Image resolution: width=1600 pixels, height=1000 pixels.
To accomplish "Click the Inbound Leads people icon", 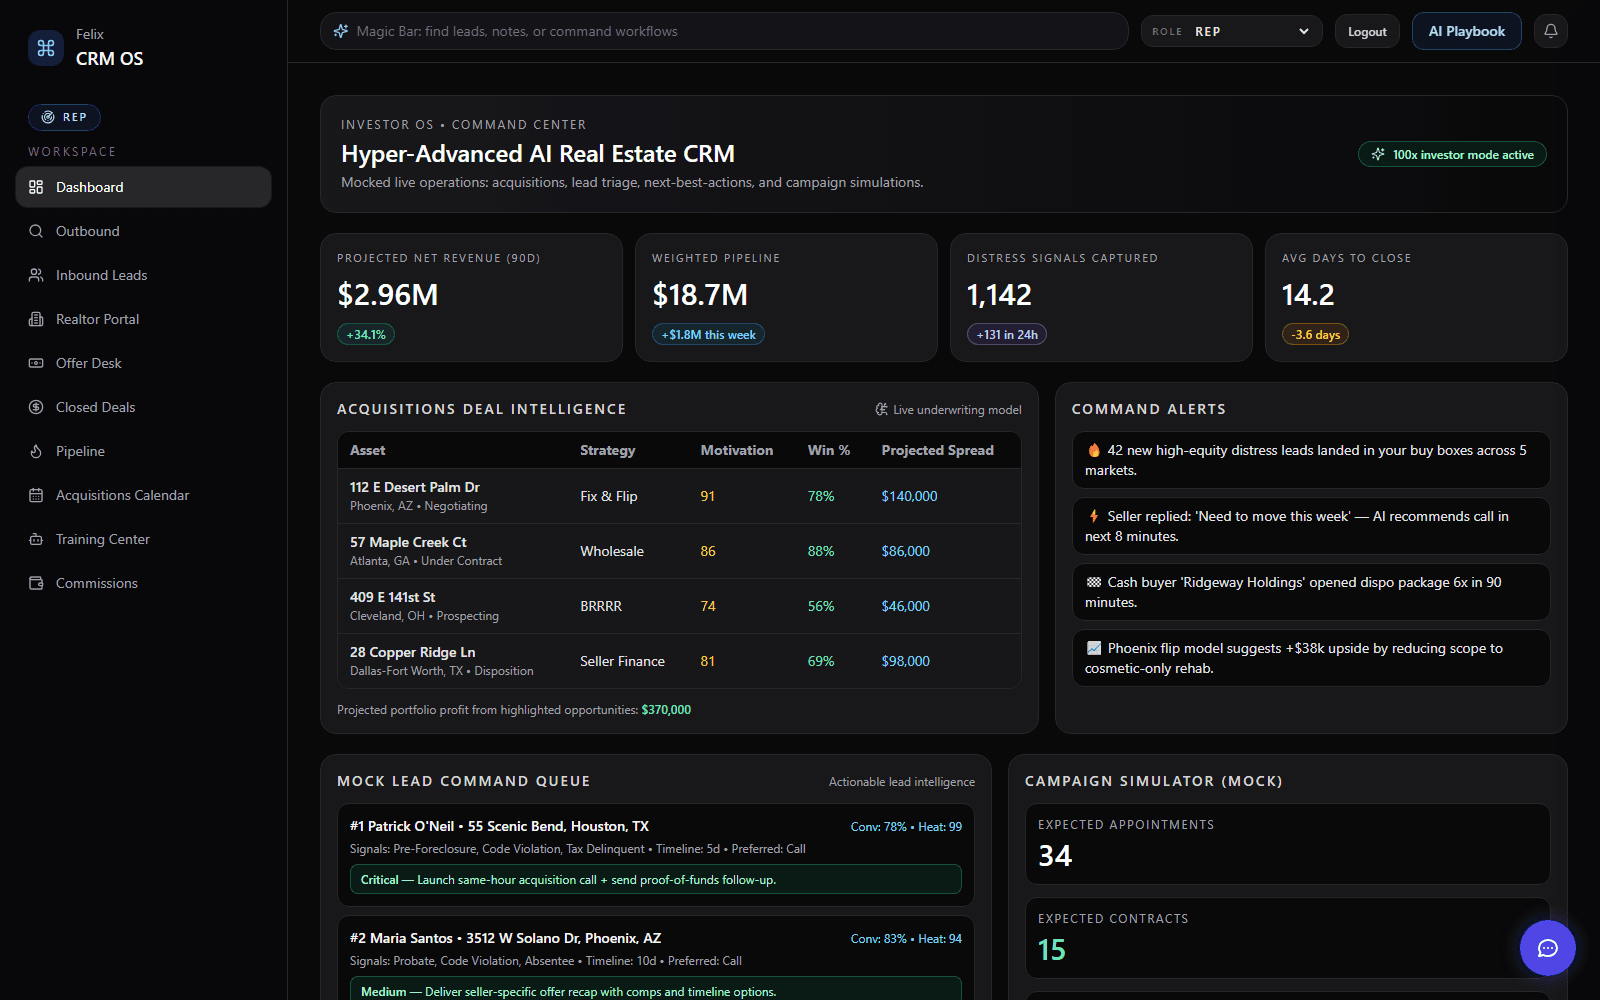I will pyautogui.click(x=36, y=275).
